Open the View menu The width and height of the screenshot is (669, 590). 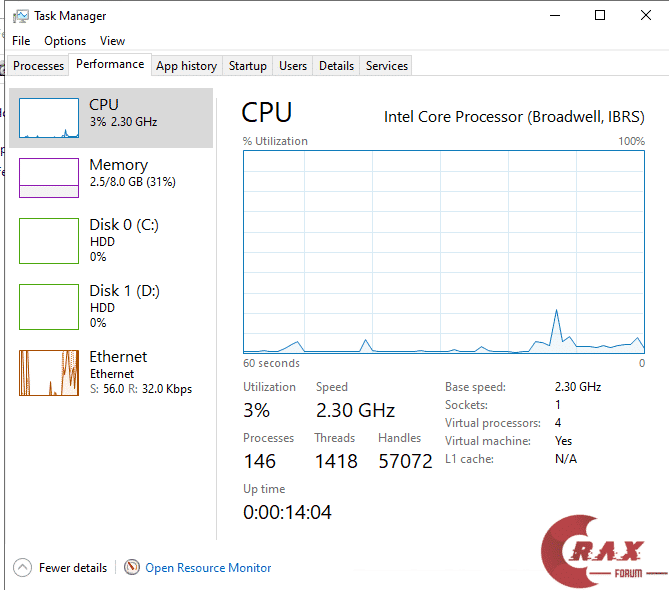pos(113,41)
